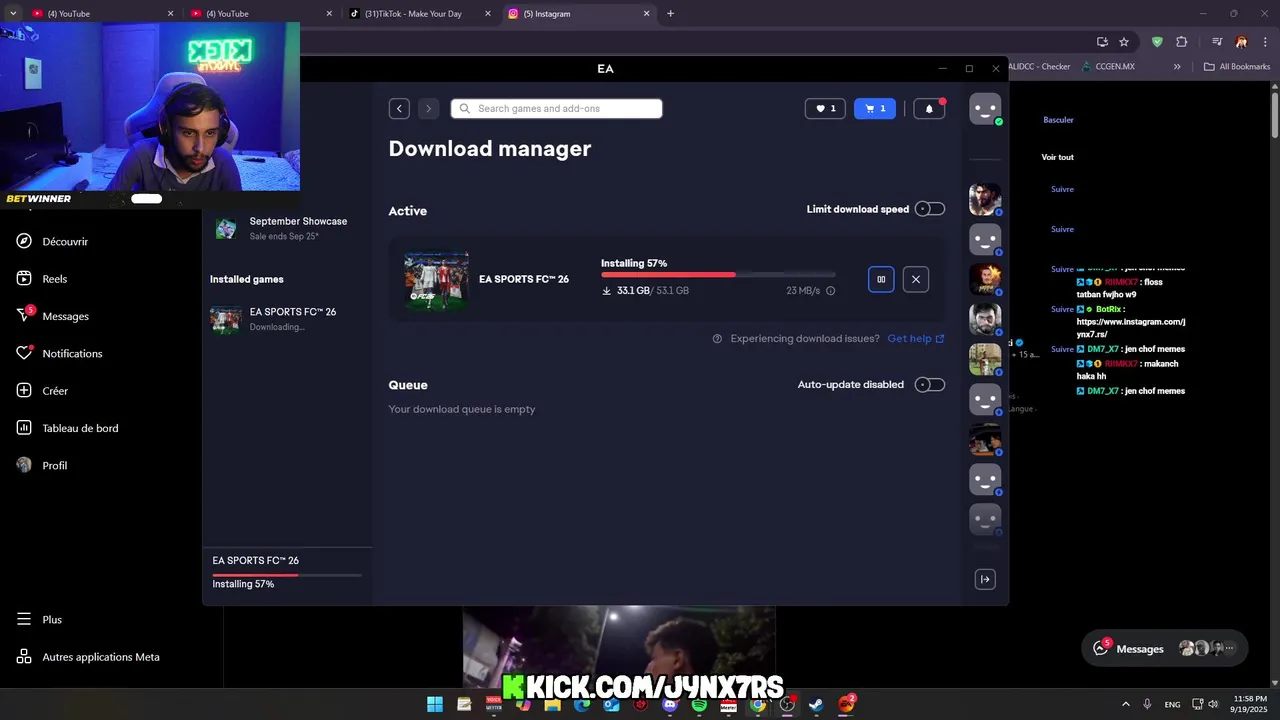The height and width of the screenshot is (720, 1280).
Task: Go forward in EA app navigation
Action: pyautogui.click(x=429, y=108)
